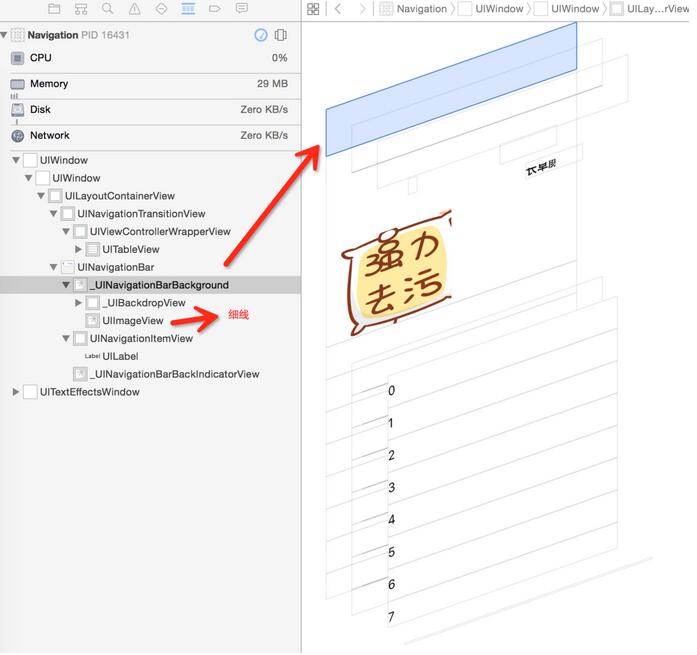The height and width of the screenshot is (655, 697).
Task: Select the Network gauge row
Action: coord(150,135)
